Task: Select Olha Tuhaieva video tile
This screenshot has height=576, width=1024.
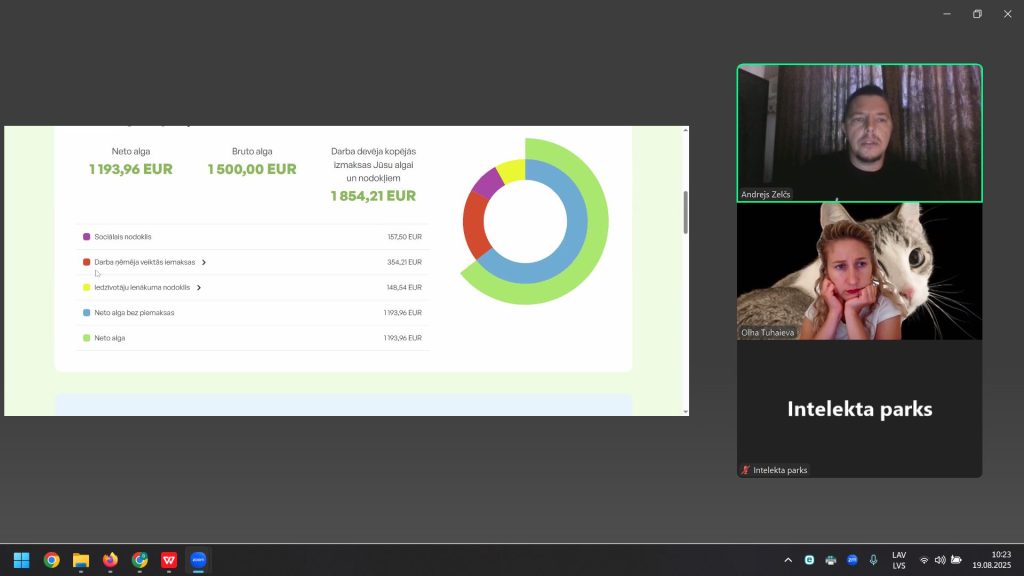Action: [859, 271]
